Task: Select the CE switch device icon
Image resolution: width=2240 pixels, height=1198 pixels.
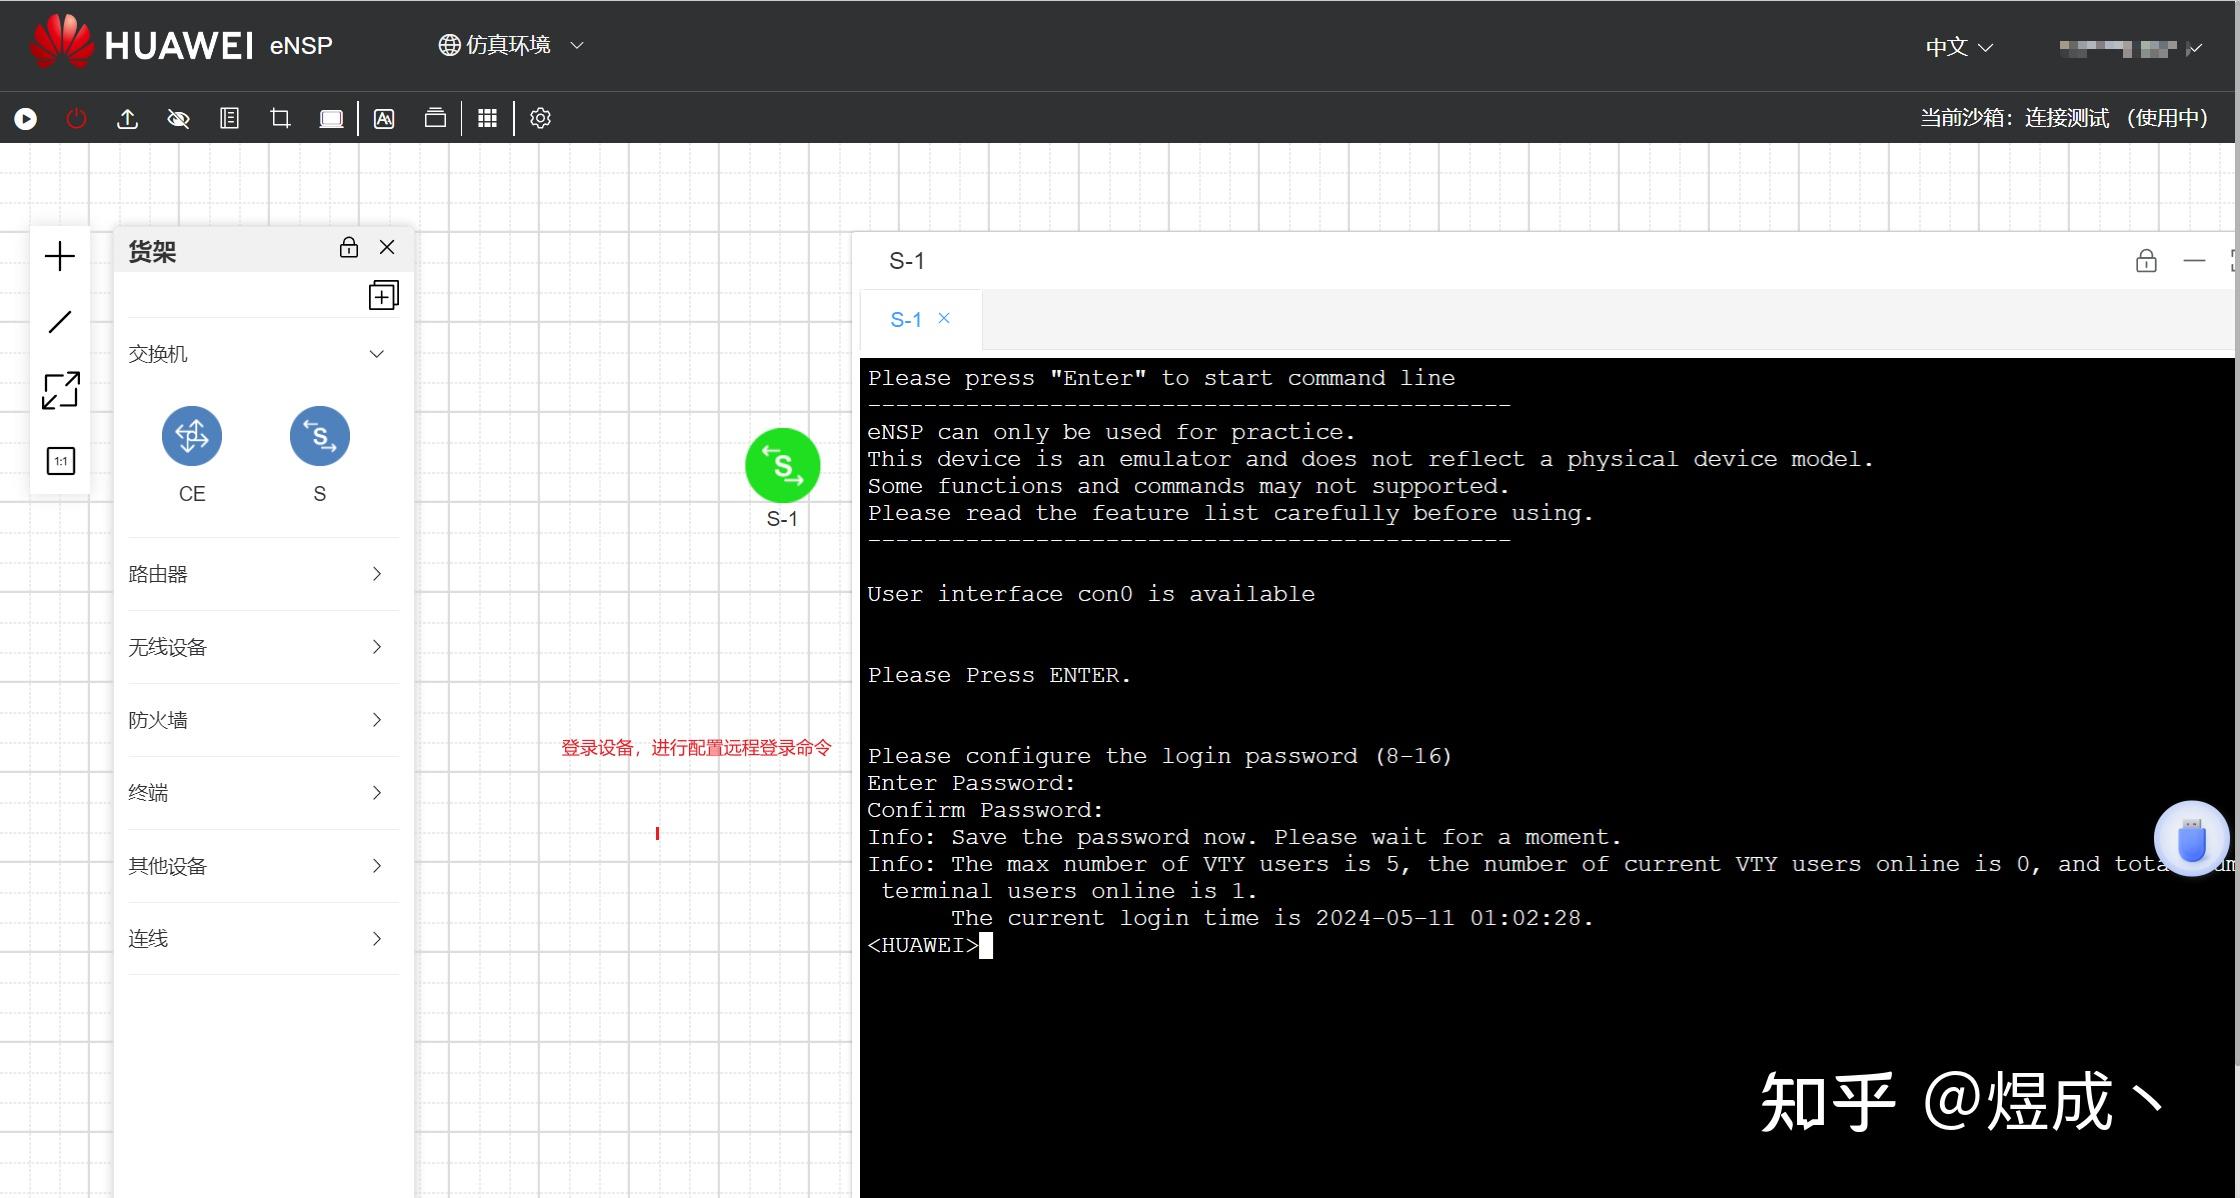Action: coord(192,436)
